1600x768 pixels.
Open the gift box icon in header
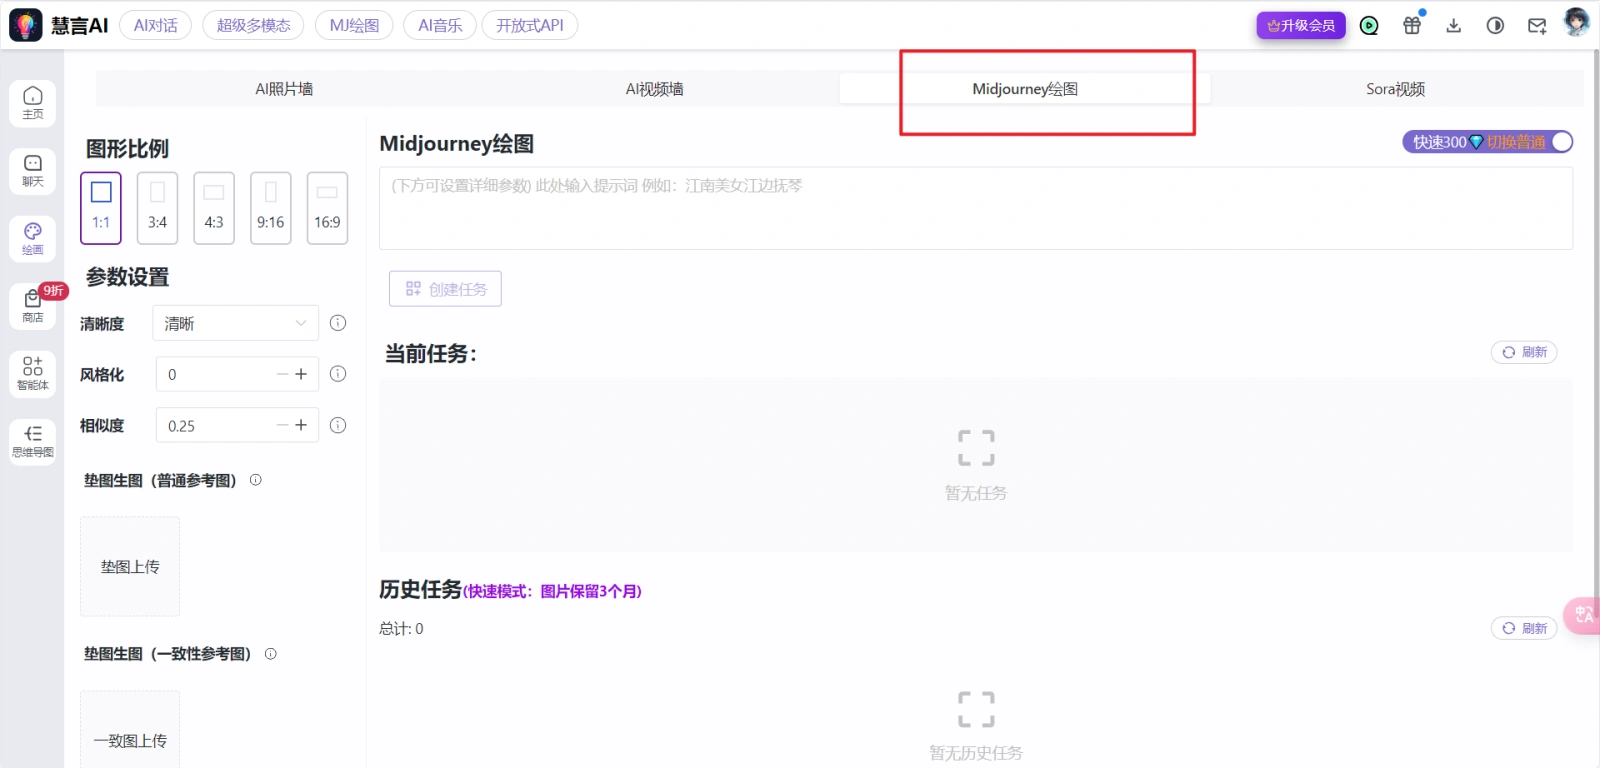pyautogui.click(x=1412, y=26)
